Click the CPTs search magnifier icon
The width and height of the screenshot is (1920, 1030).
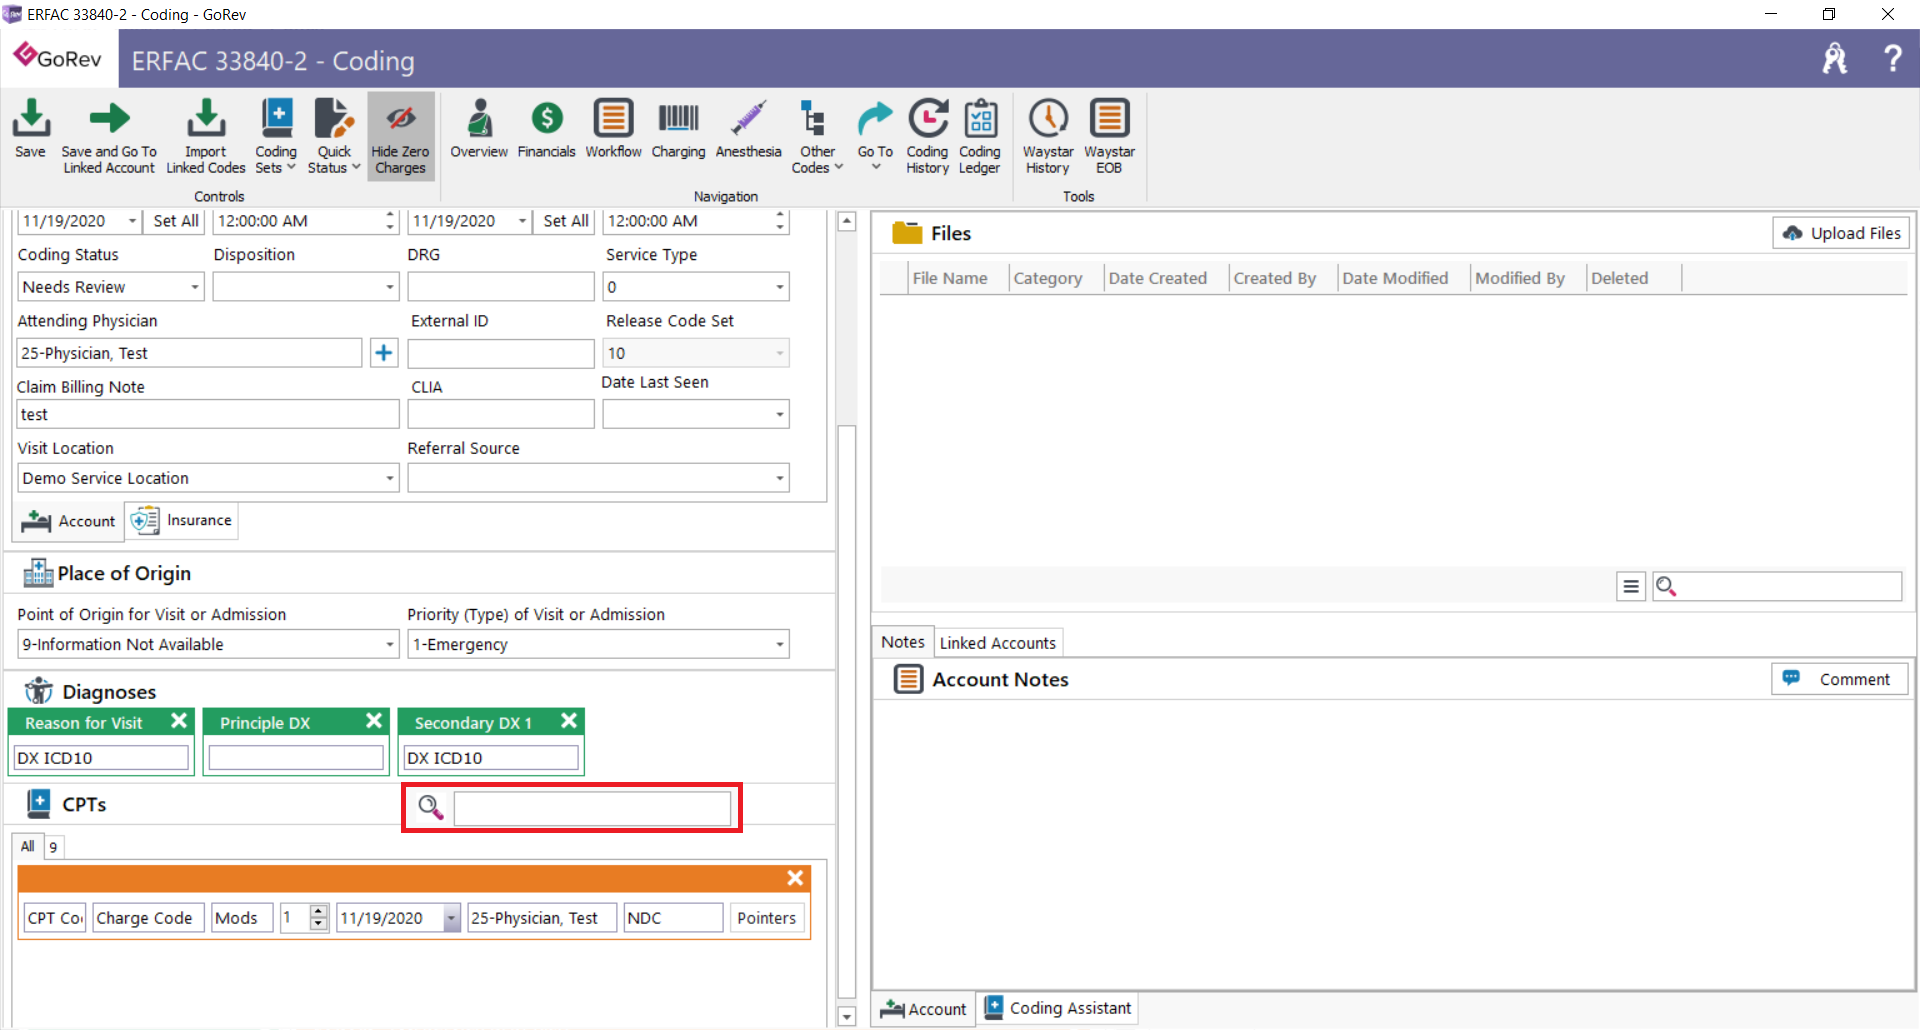pos(431,807)
